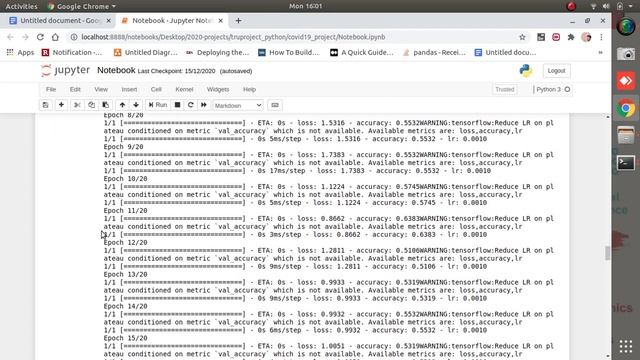
Task: Open the cell type Markdown dropdown
Action: (238, 105)
